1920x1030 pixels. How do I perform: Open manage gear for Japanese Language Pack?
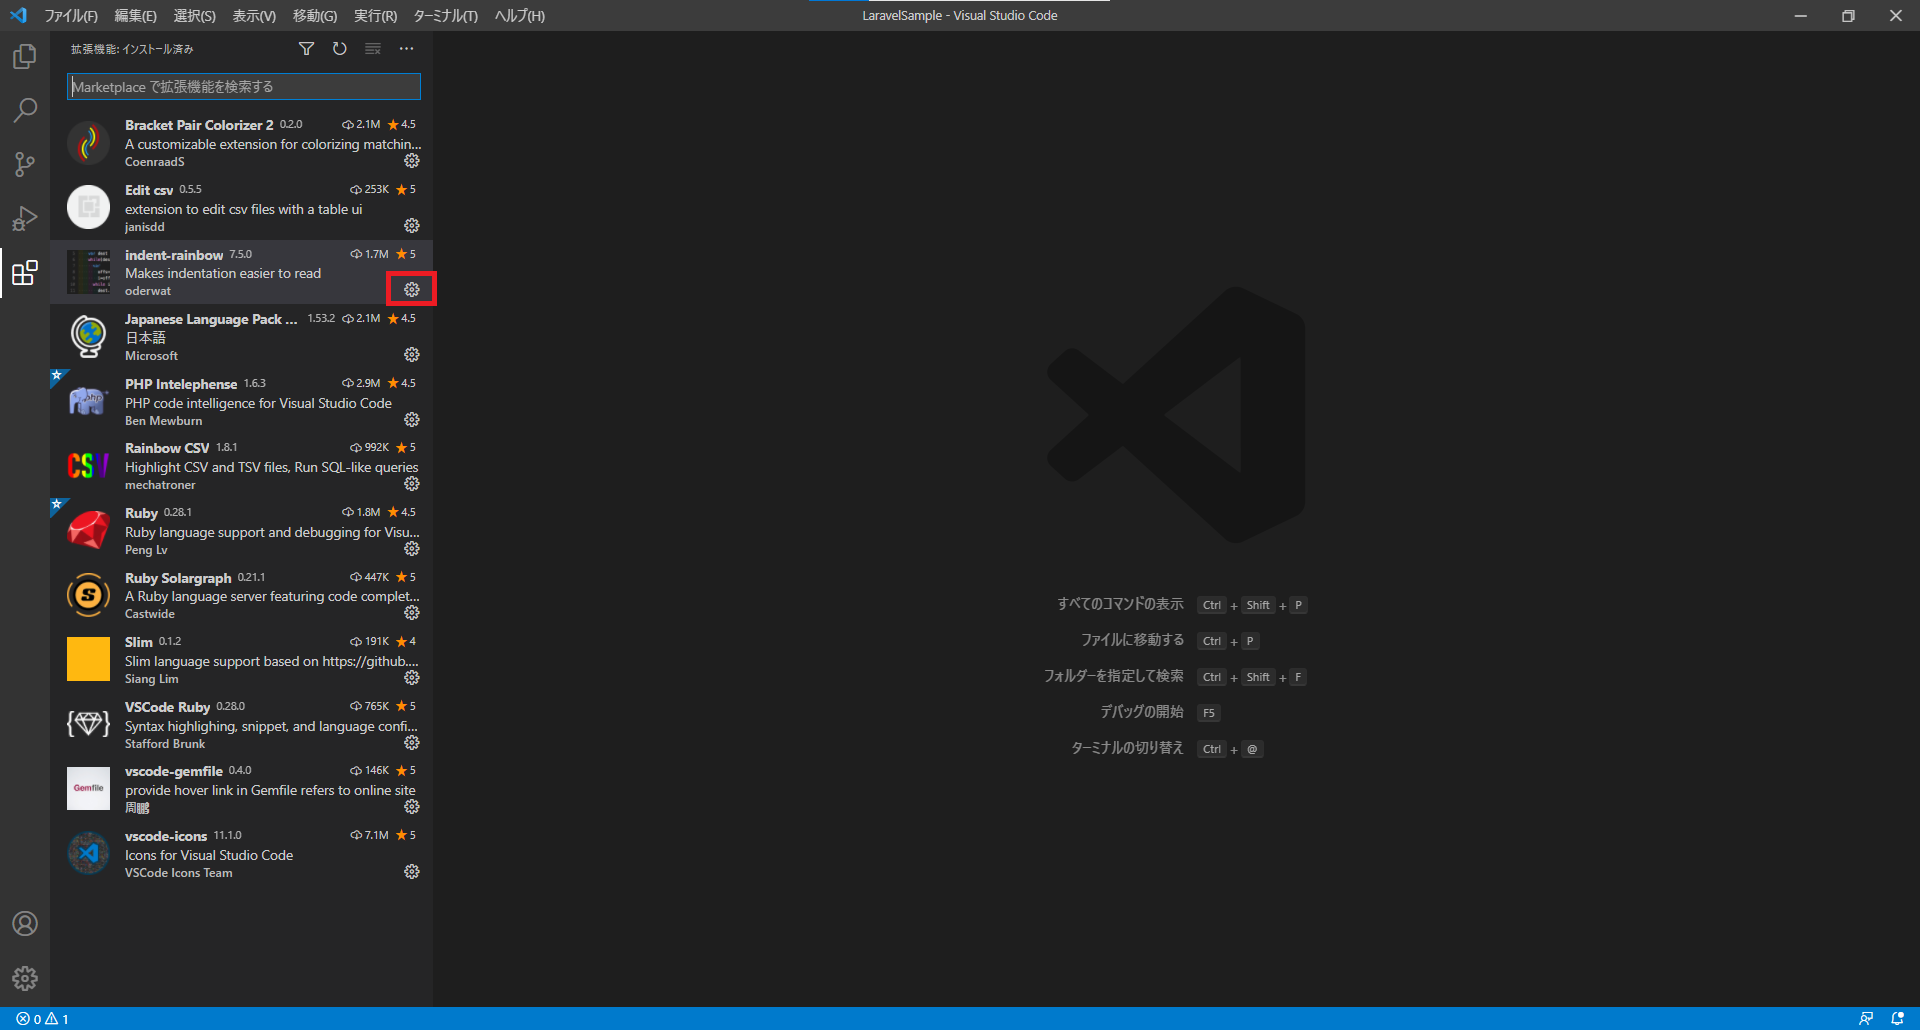[412, 355]
